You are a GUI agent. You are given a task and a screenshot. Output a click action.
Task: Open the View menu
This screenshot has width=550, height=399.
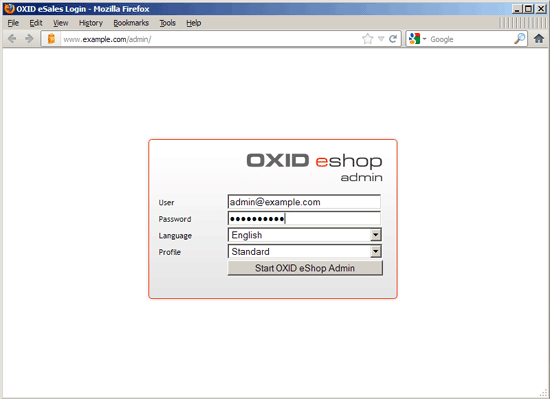[60, 23]
